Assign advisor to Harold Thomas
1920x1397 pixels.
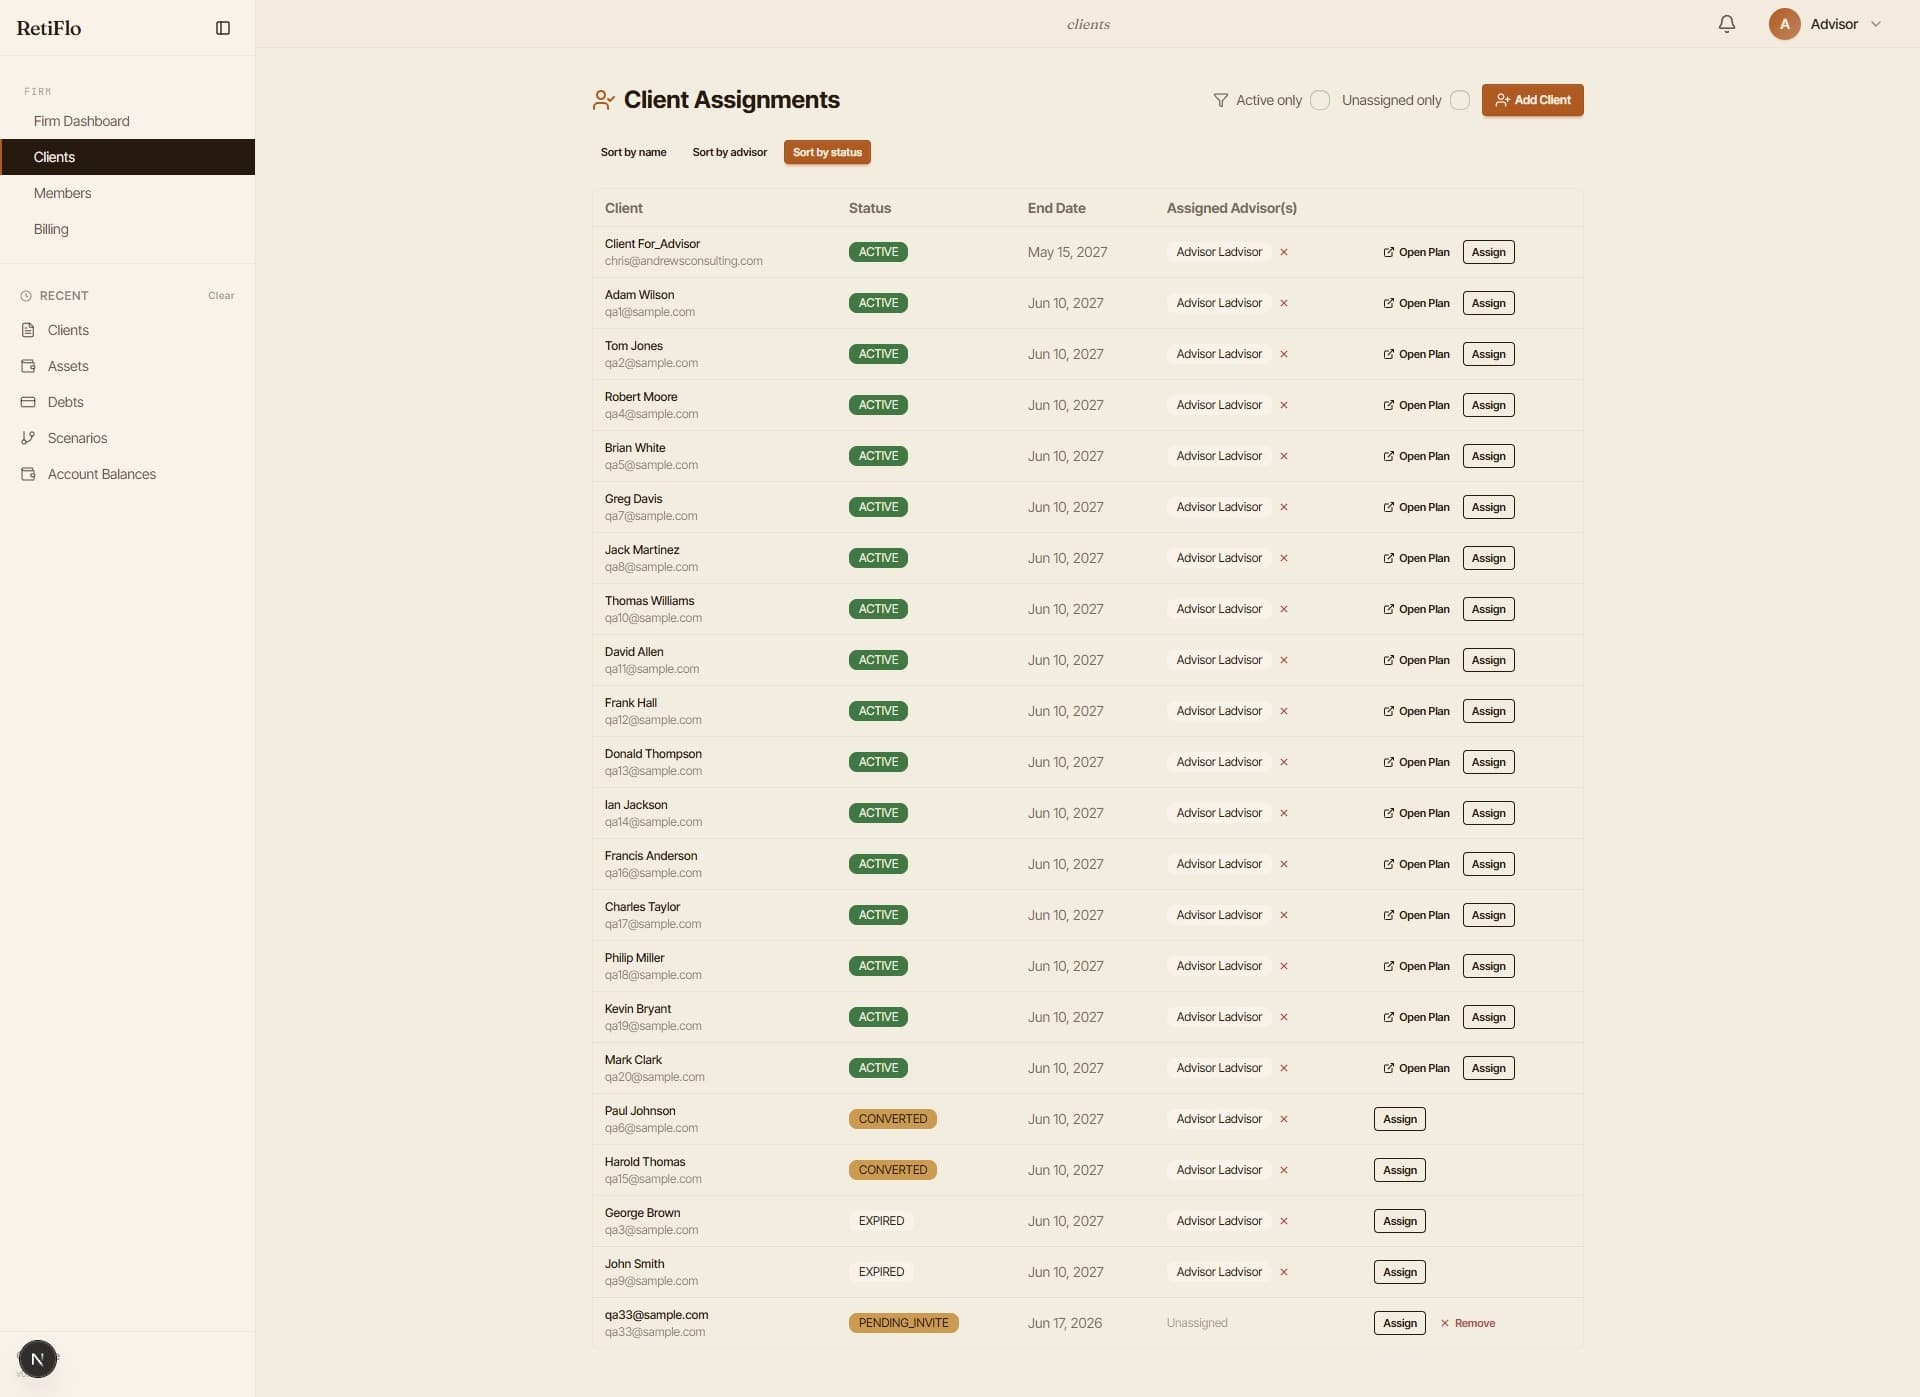tap(1399, 1170)
